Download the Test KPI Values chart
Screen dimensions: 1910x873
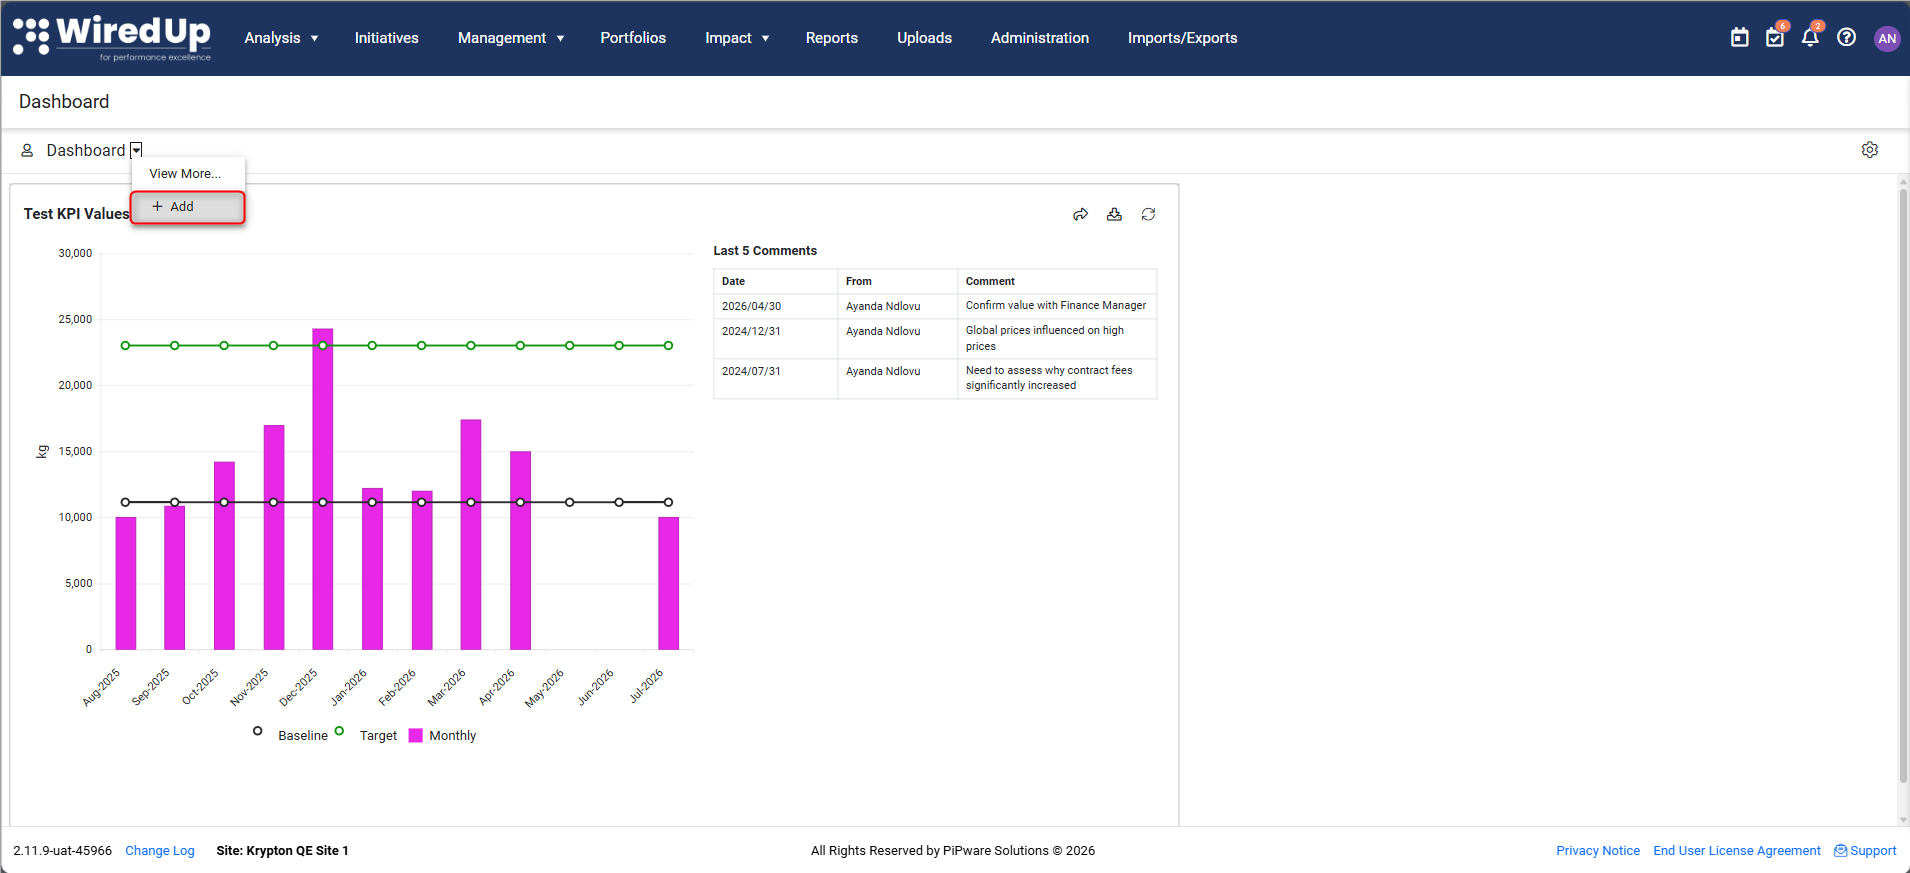tap(1114, 215)
